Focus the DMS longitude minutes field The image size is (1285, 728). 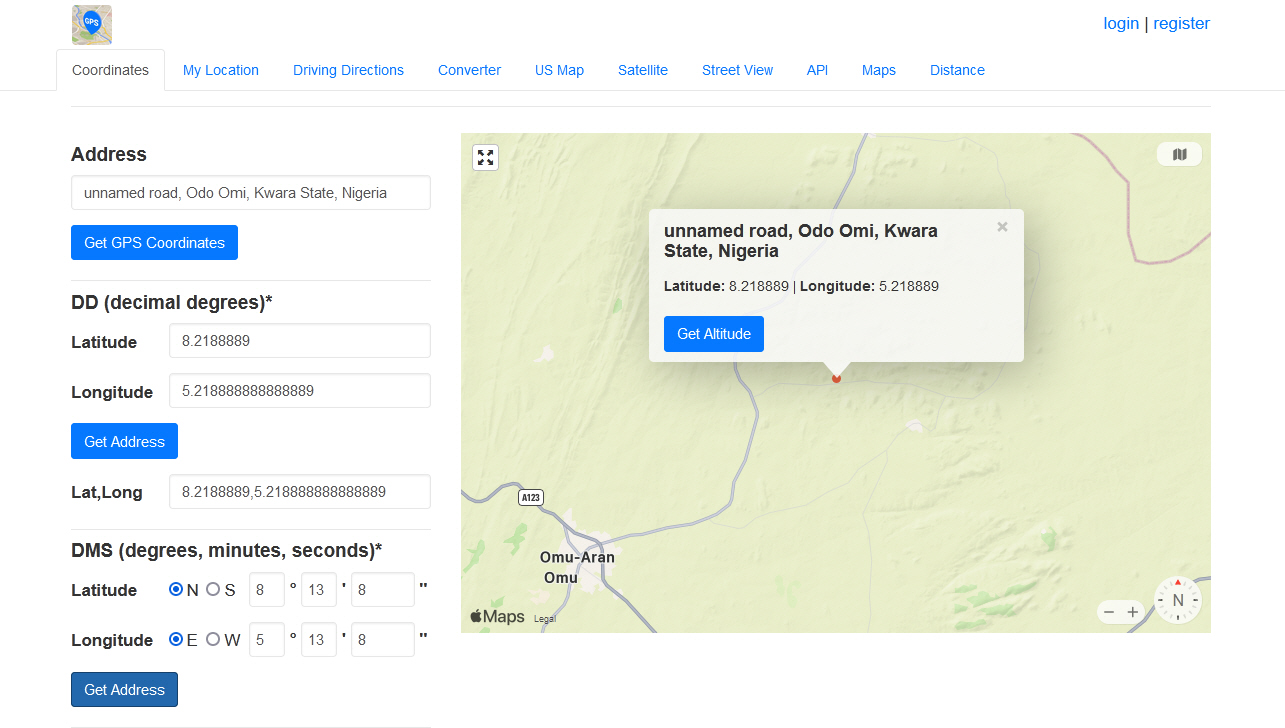tap(319, 640)
